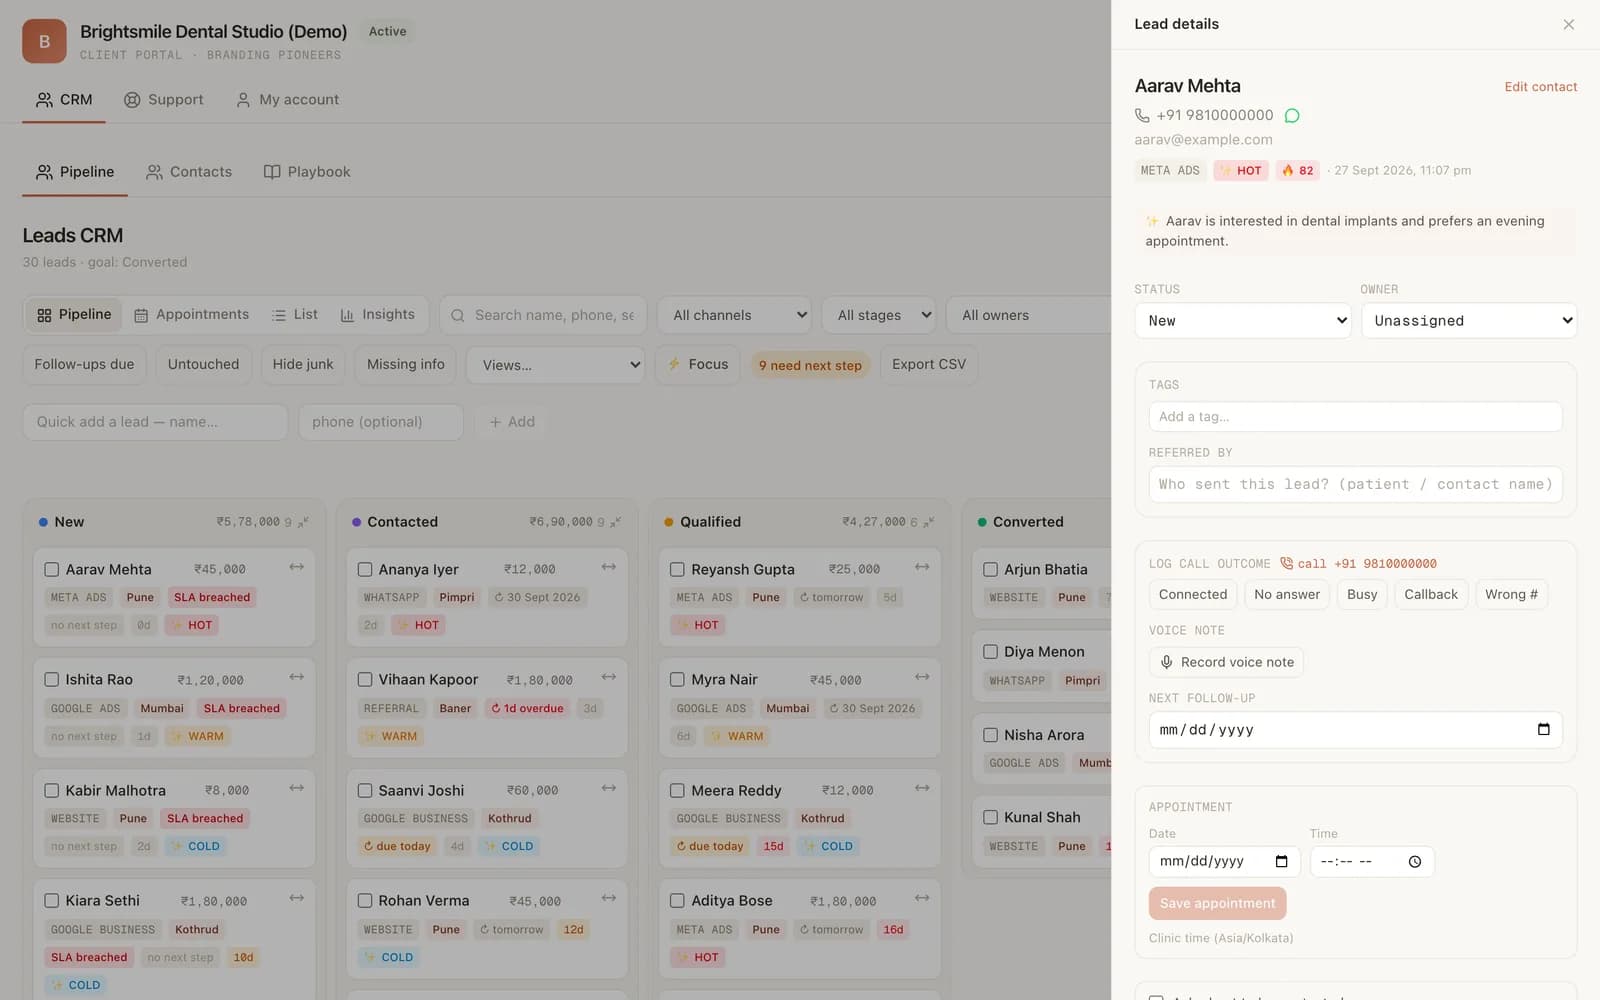Click the move arrows on Vihaan Kapoor card

[608, 677]
